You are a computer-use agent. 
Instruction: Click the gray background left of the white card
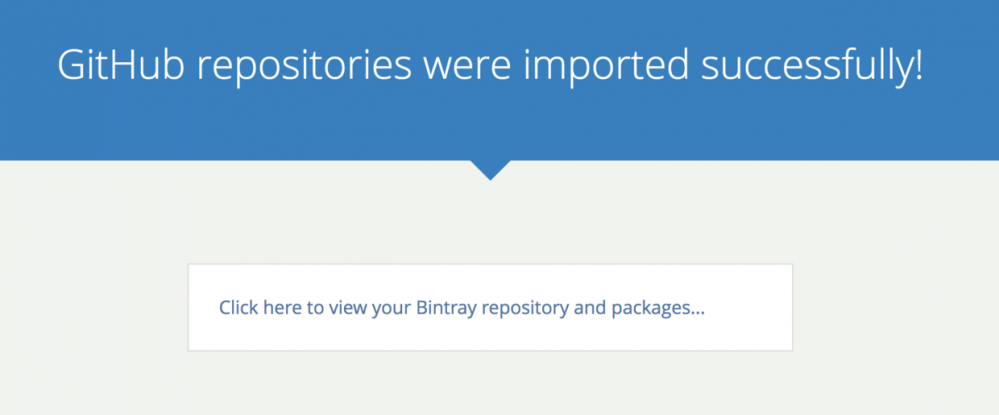click(x=95, y=308)
